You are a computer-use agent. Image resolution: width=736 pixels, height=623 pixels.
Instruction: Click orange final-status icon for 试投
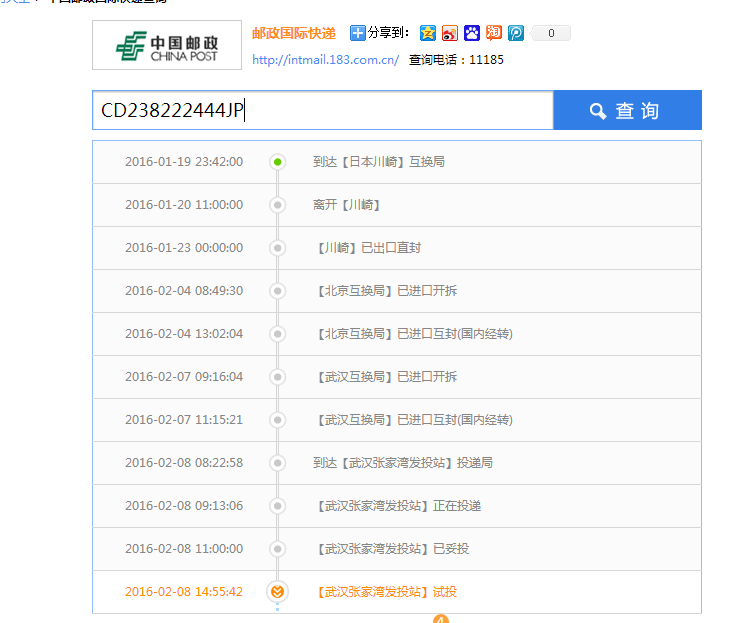coord(277,592)
